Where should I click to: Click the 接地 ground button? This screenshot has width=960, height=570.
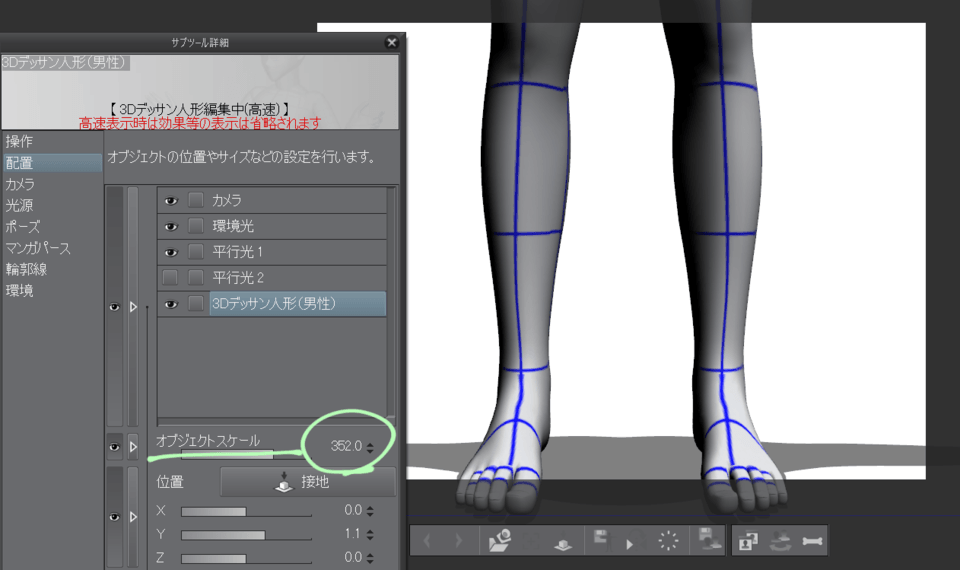pos(308,482)
